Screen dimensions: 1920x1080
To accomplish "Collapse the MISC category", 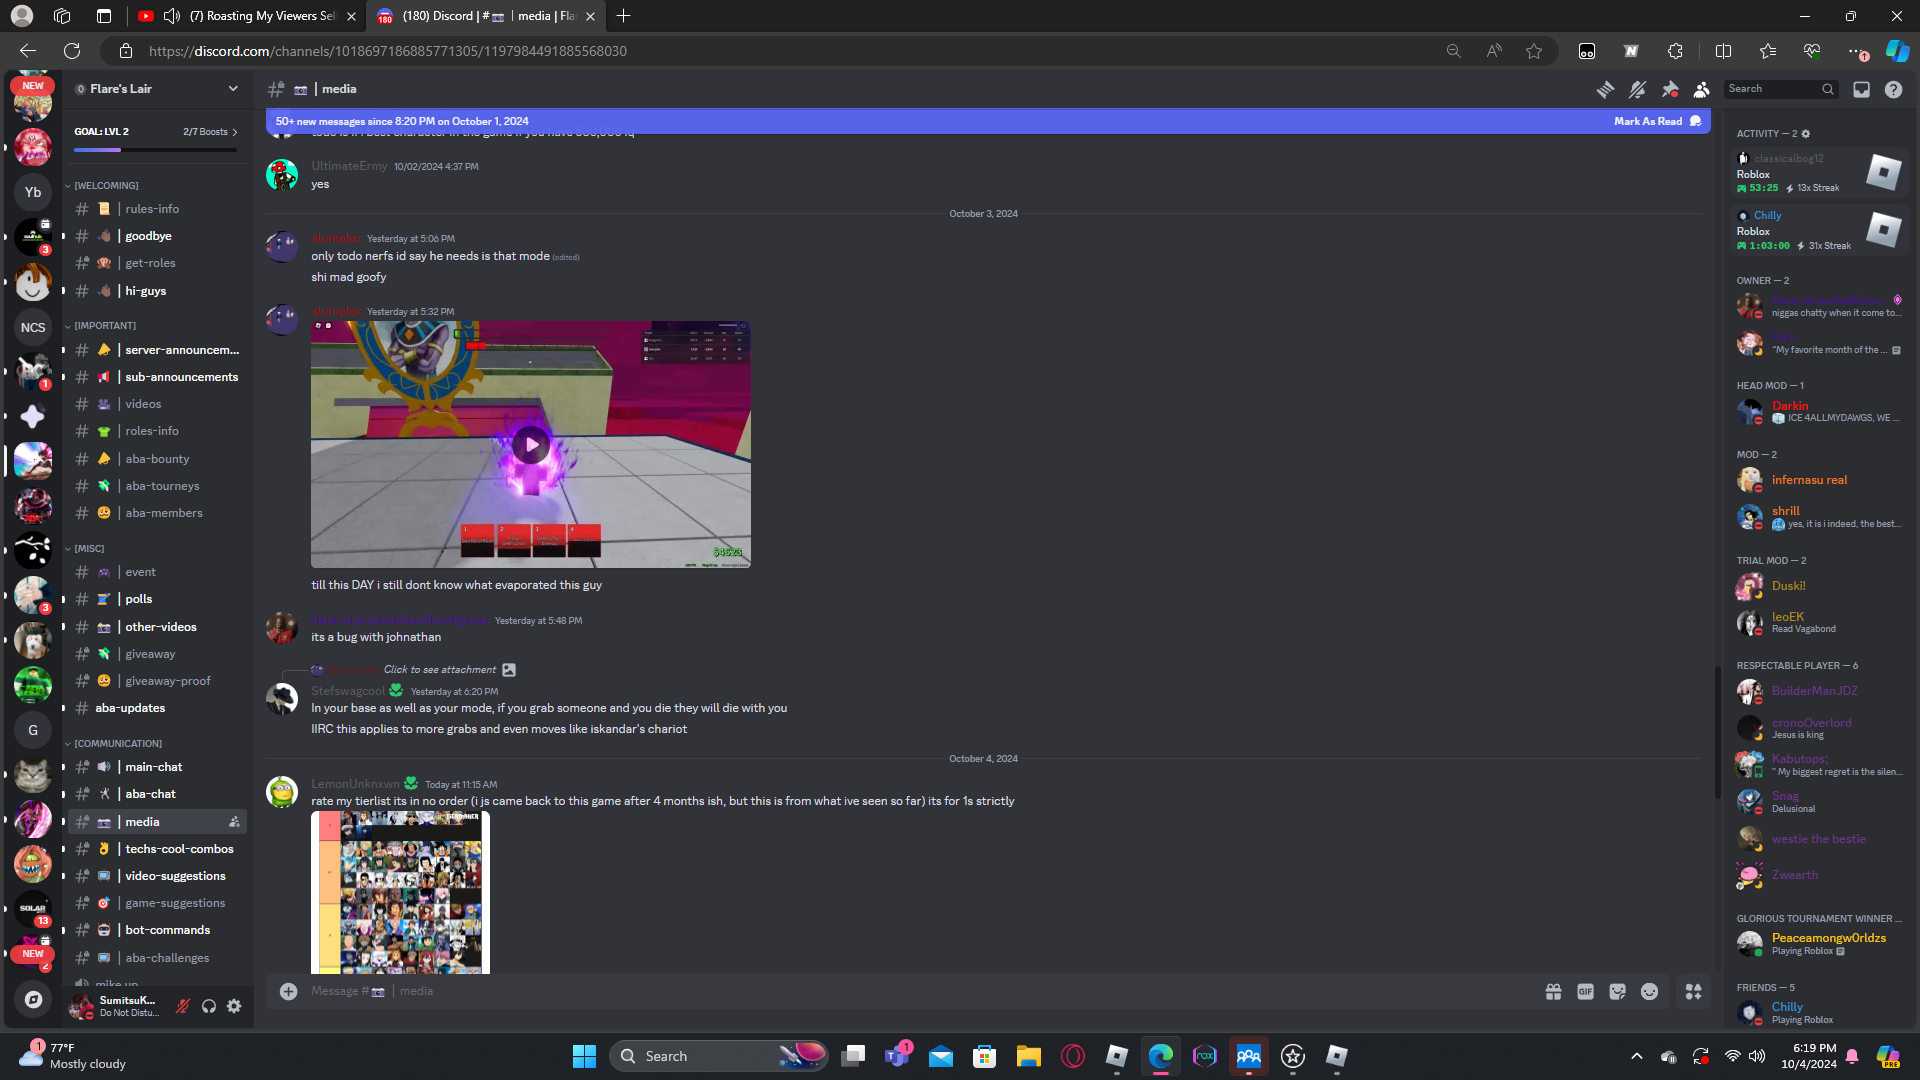I will (89, 549).
